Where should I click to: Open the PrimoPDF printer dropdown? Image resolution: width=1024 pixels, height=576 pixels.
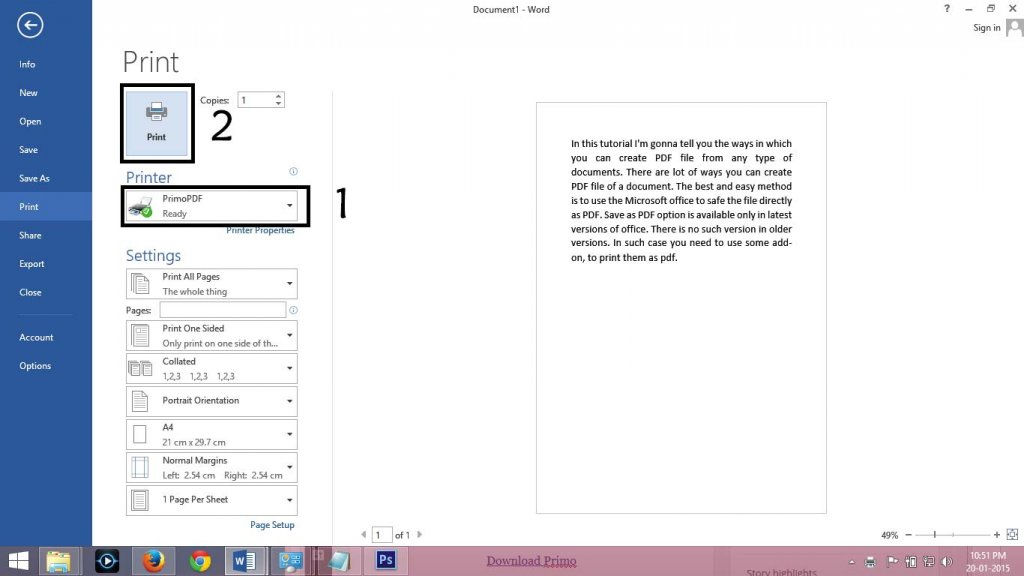[212, 206]
